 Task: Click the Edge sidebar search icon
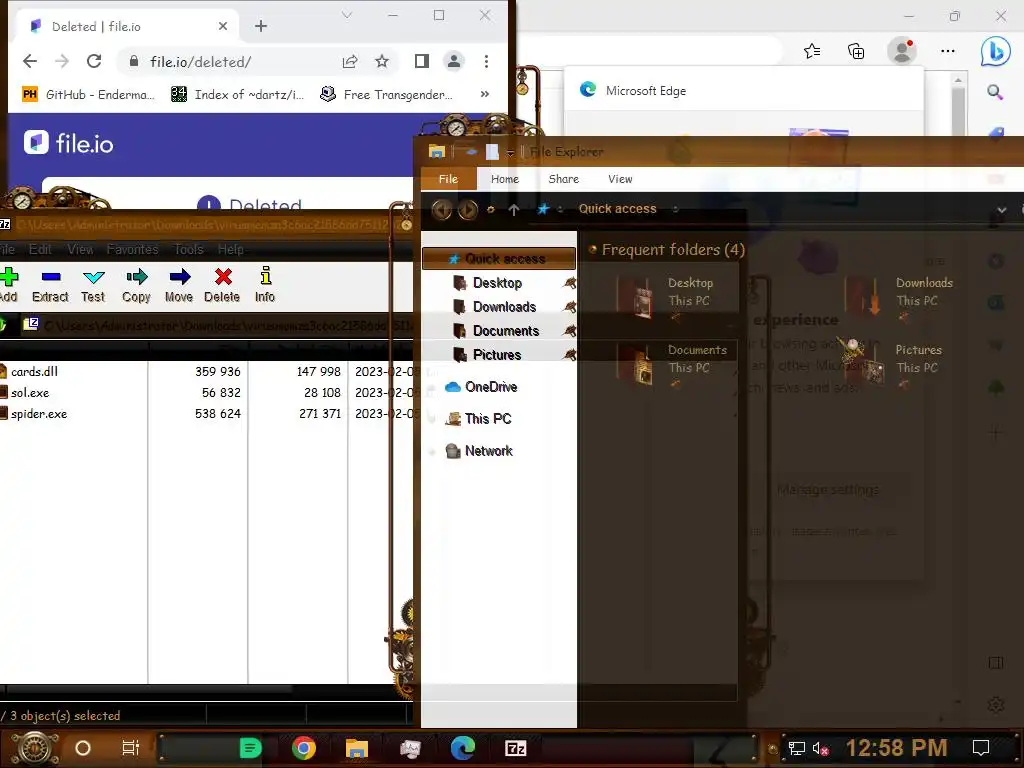click(x=995, y=91)
